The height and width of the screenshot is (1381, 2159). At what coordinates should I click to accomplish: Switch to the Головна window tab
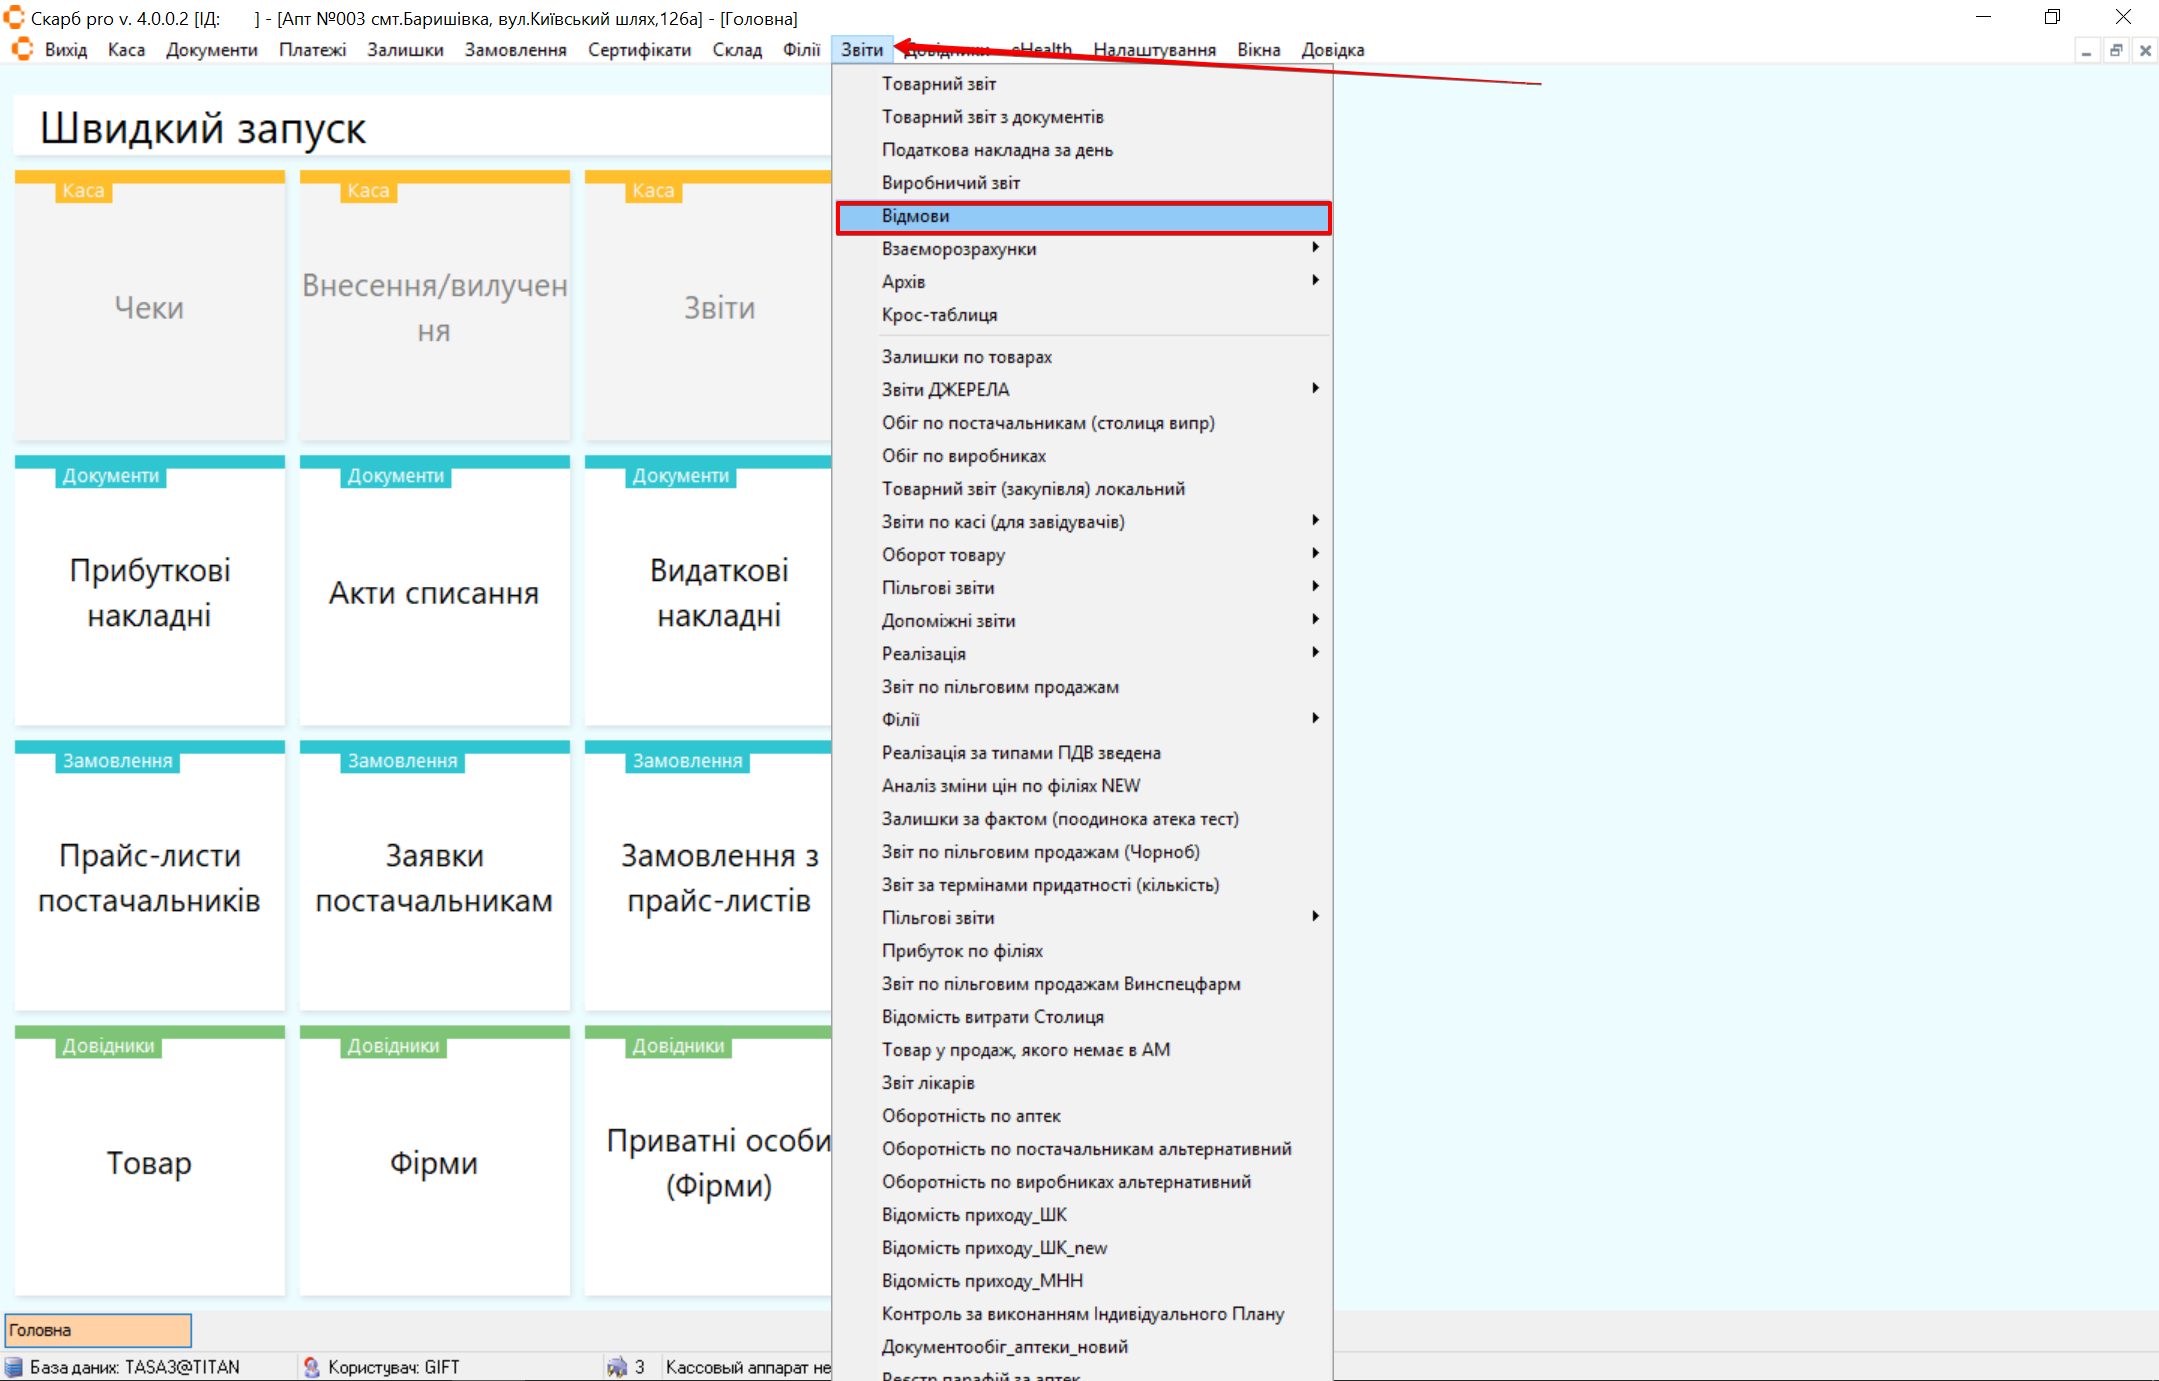(98, 1330)
